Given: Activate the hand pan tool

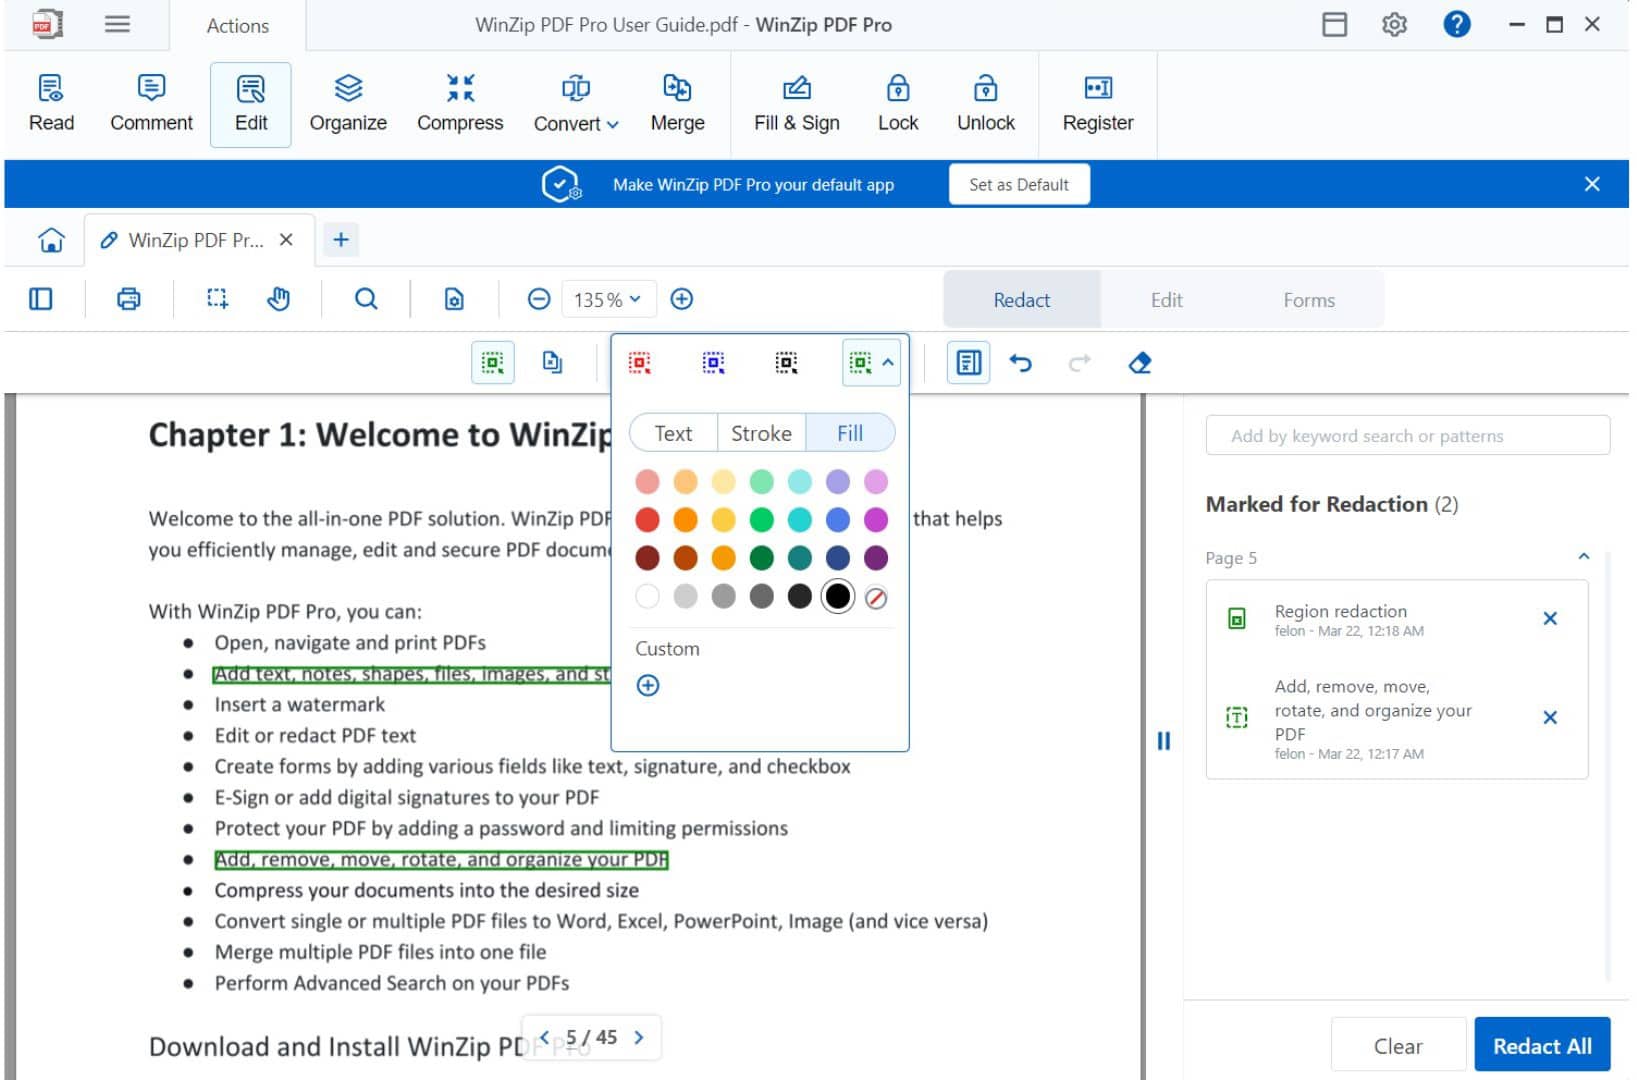Looking at the screenshot, I should (279, 299).
